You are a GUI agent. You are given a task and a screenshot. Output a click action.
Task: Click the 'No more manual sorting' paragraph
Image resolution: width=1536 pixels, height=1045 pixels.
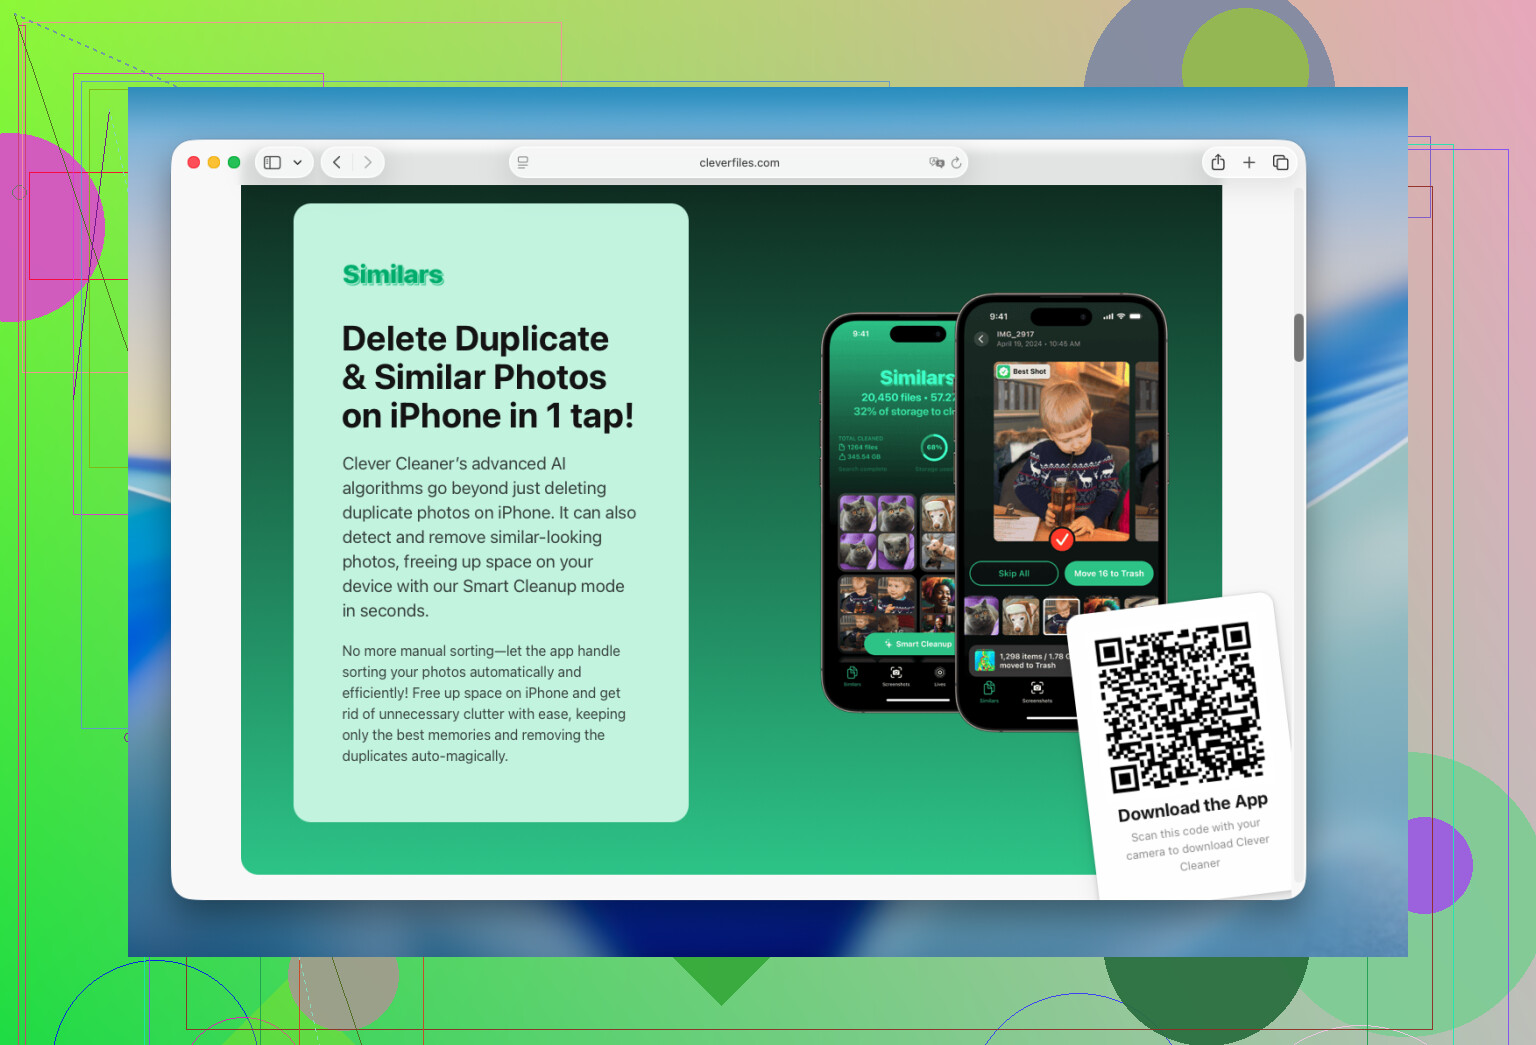tap(484, 703)
